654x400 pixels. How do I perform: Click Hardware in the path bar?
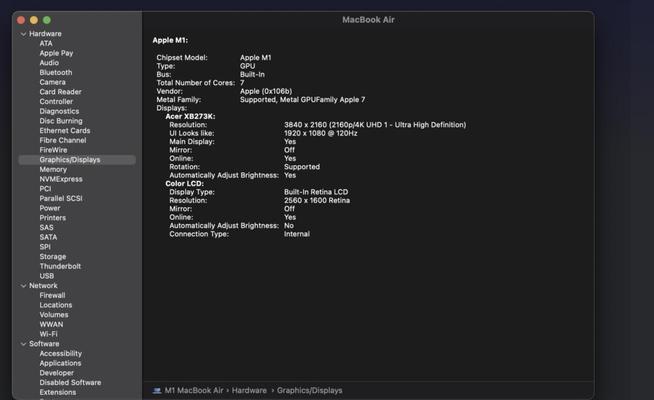[249, 390]
